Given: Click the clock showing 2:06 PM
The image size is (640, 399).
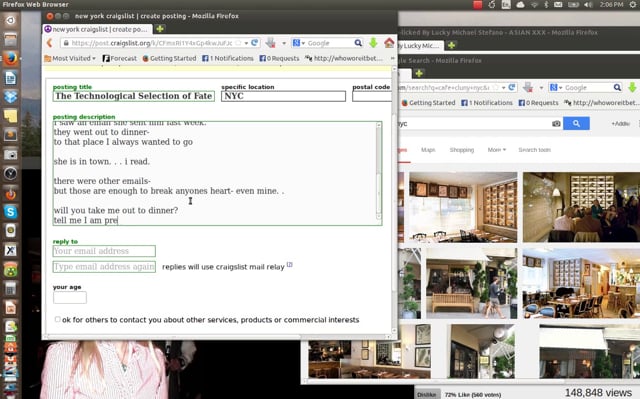Looking at the screenshot, I should pyautogui.click(x=611, y=4).
